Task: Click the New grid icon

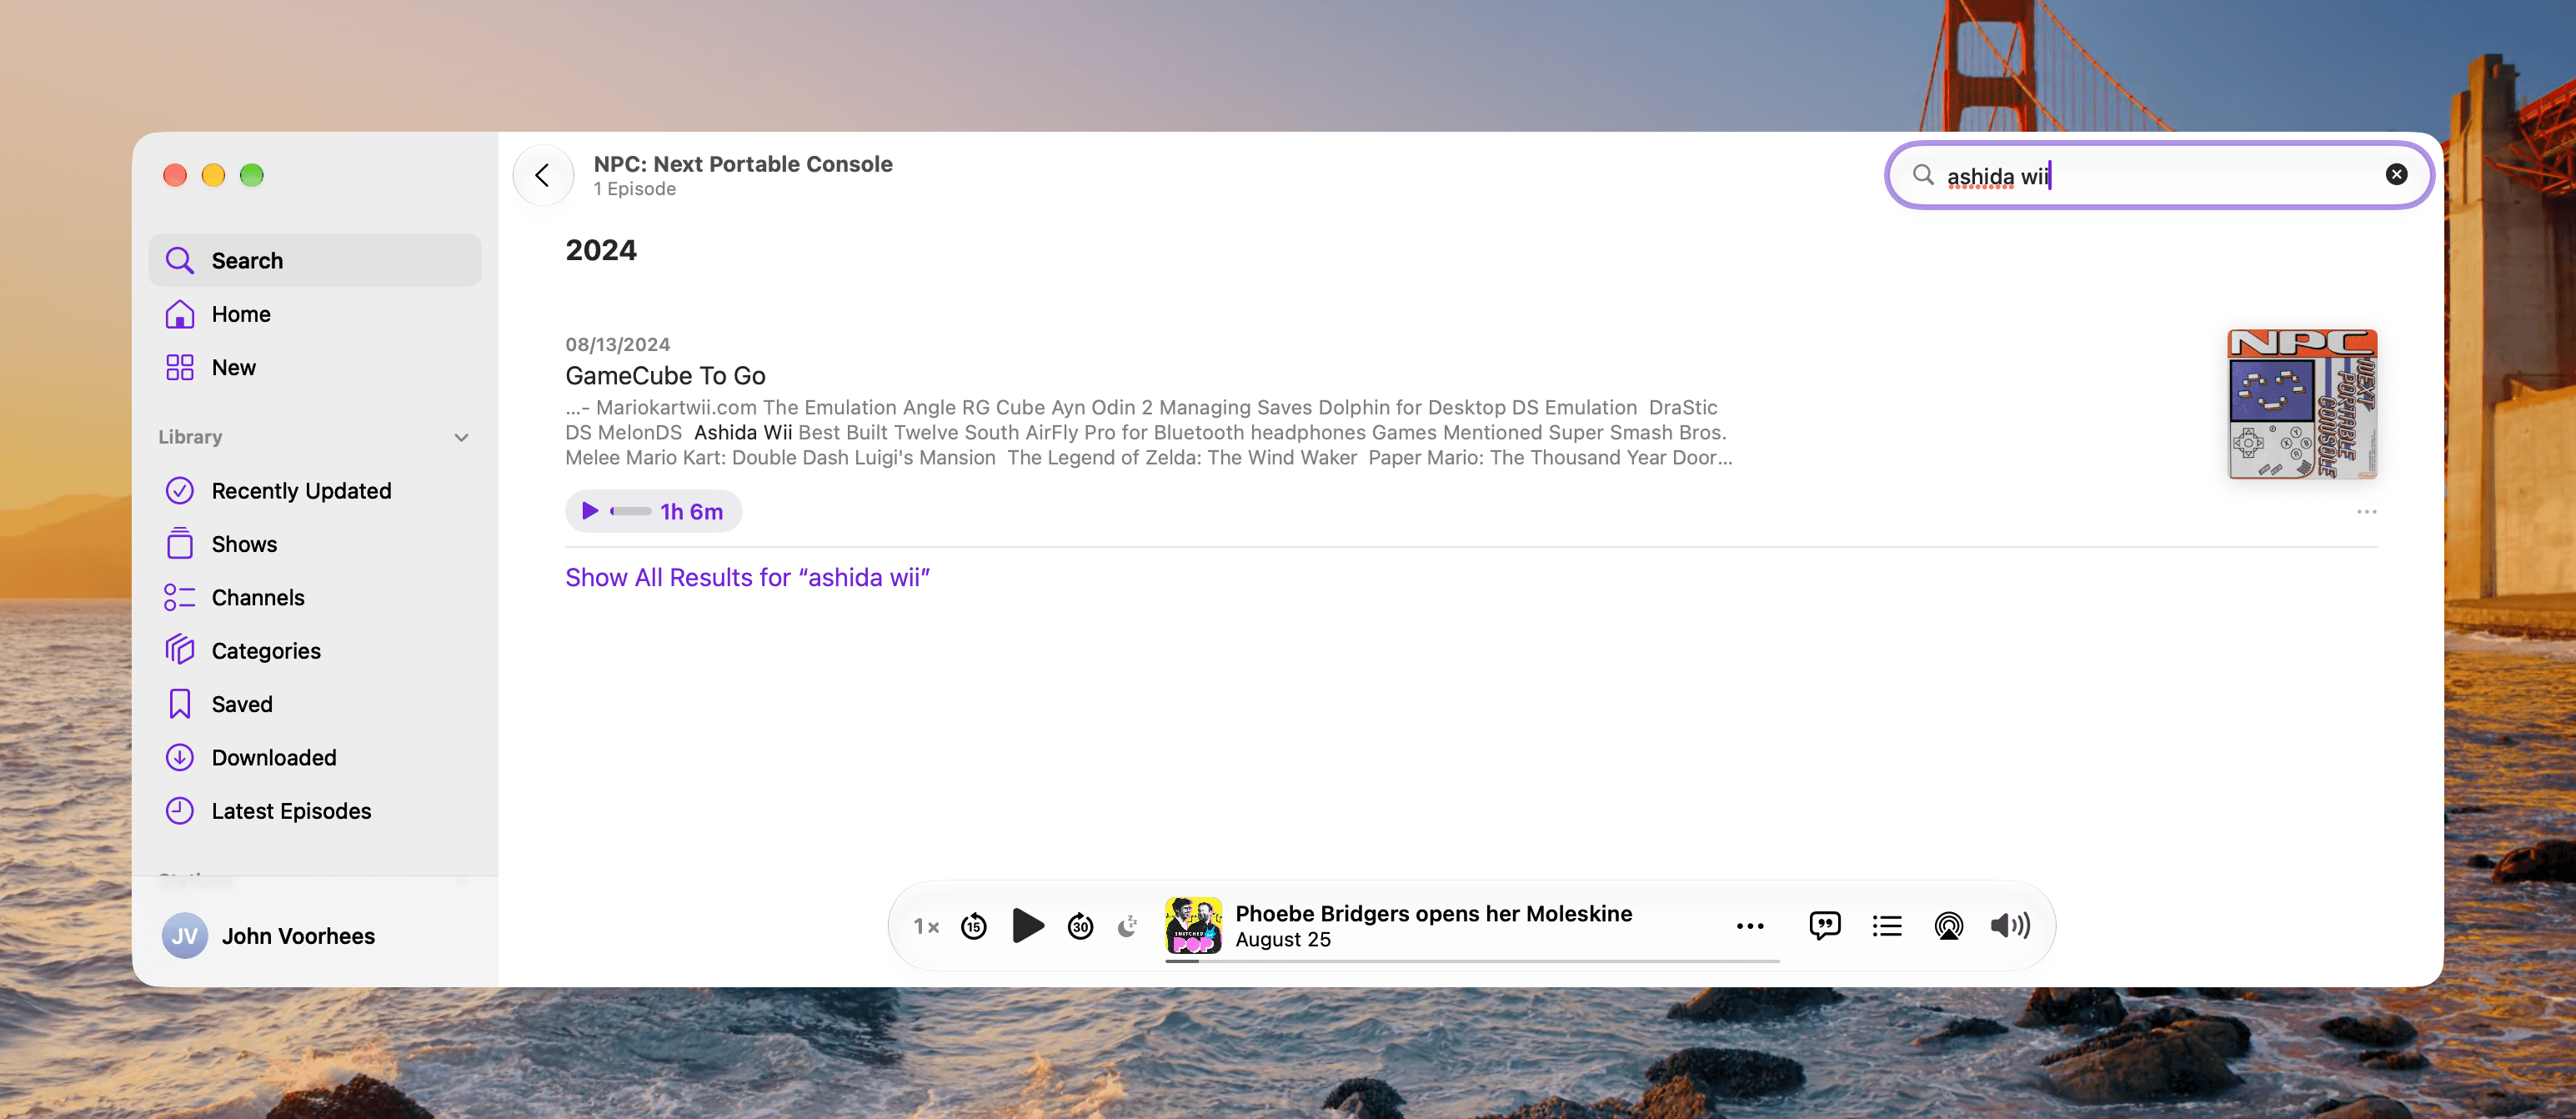Action: [179, 367]
